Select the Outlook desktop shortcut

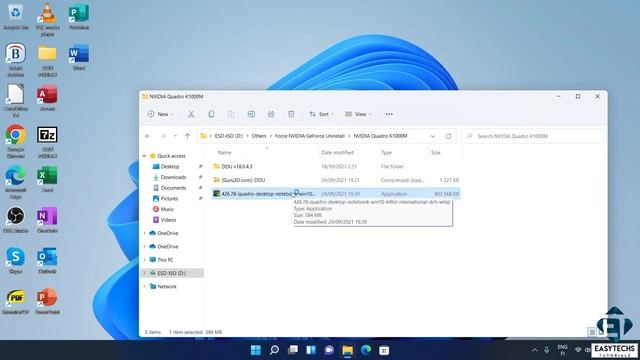pos(47,260)
